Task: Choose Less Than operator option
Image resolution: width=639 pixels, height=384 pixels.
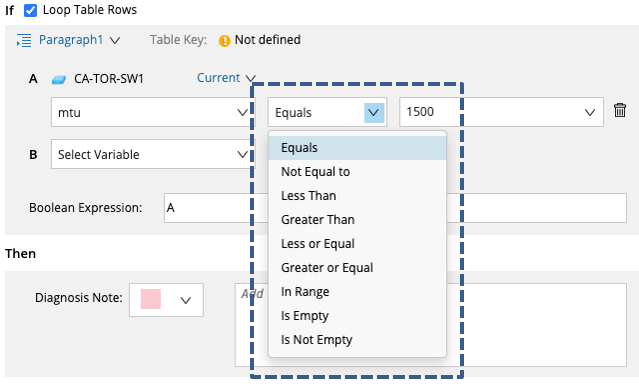Action: [x=357, y=196]
